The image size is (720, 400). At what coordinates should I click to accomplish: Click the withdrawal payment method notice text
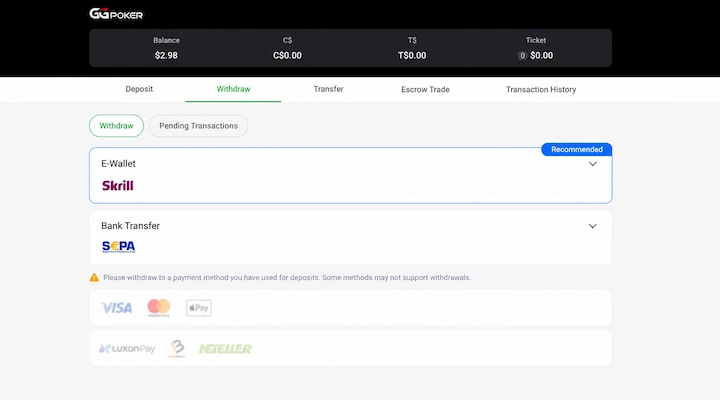point(287,277)
